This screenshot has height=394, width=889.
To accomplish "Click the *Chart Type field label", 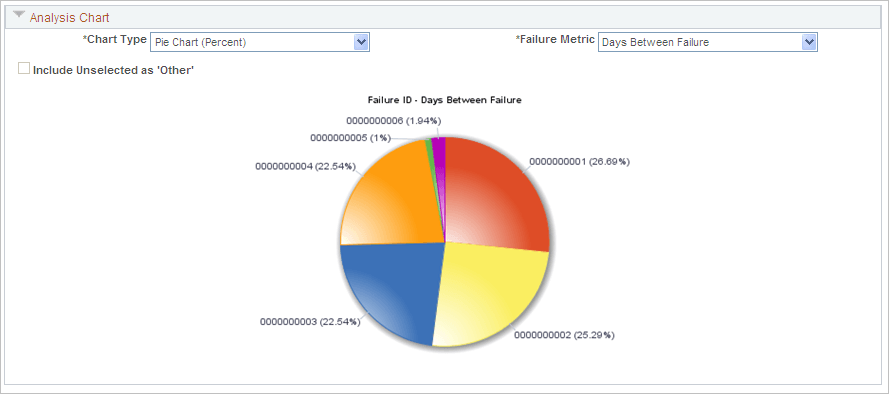I will pos(115,40).
